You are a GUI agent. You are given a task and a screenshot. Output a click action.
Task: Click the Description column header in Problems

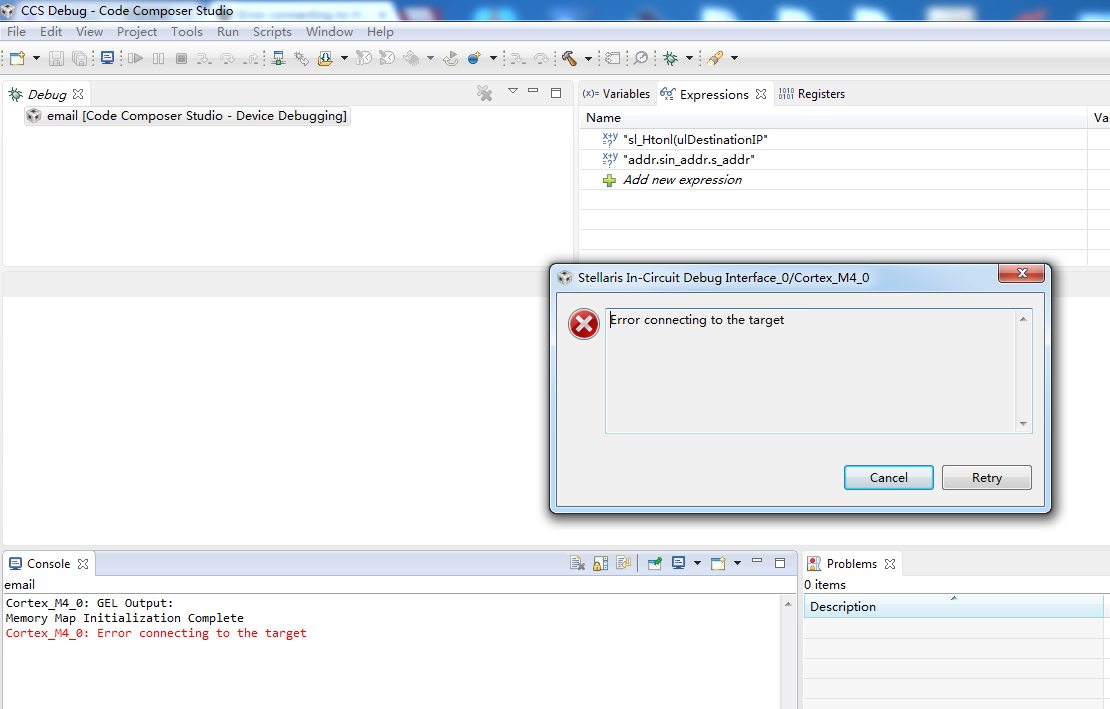tap(954, 606)
